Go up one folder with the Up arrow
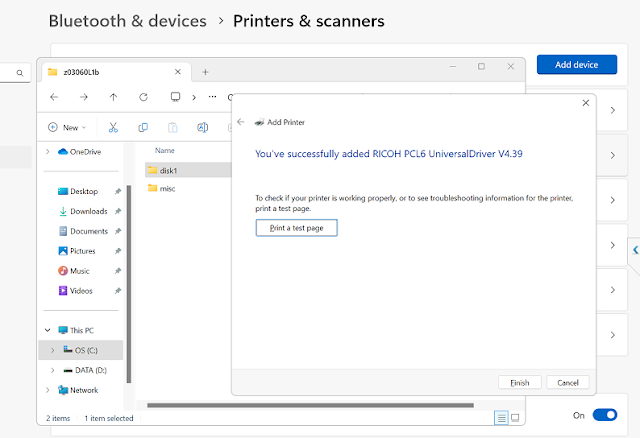 click(x=113, y=97)
